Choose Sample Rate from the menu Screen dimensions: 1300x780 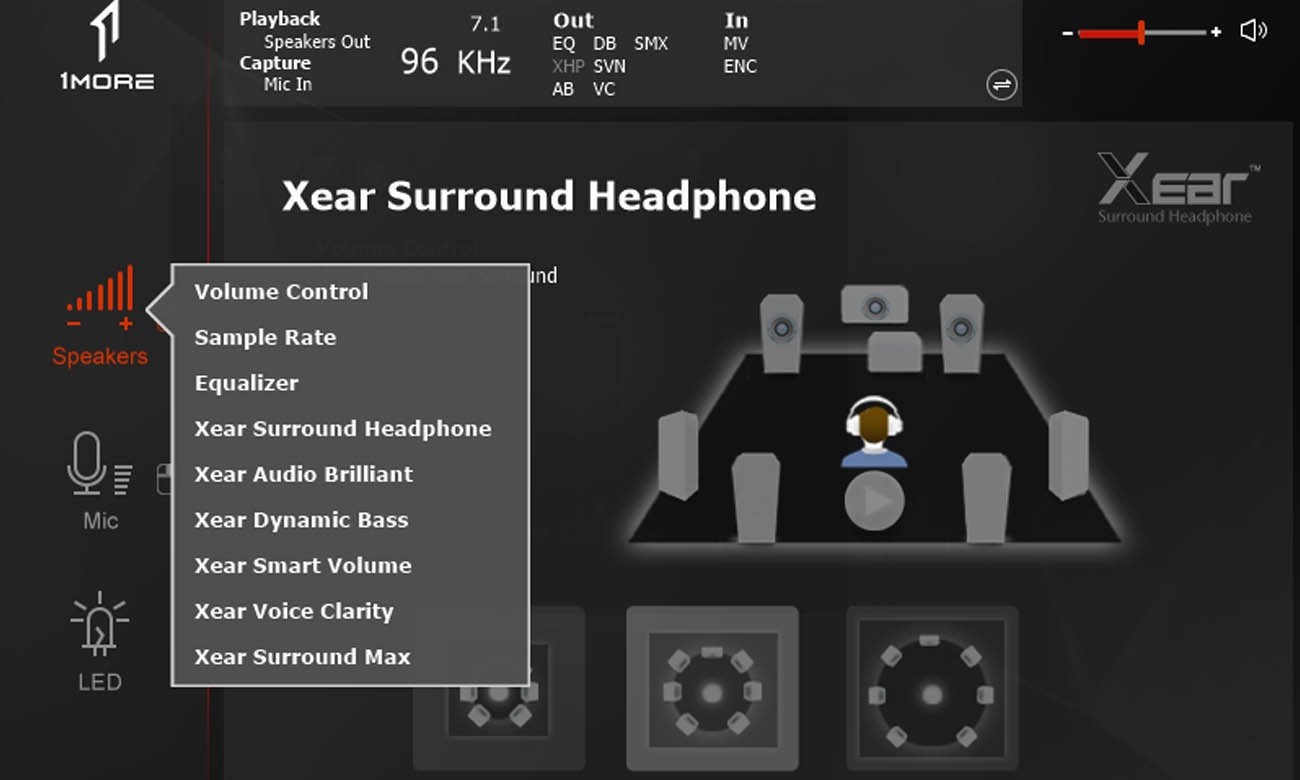[265, 338]
